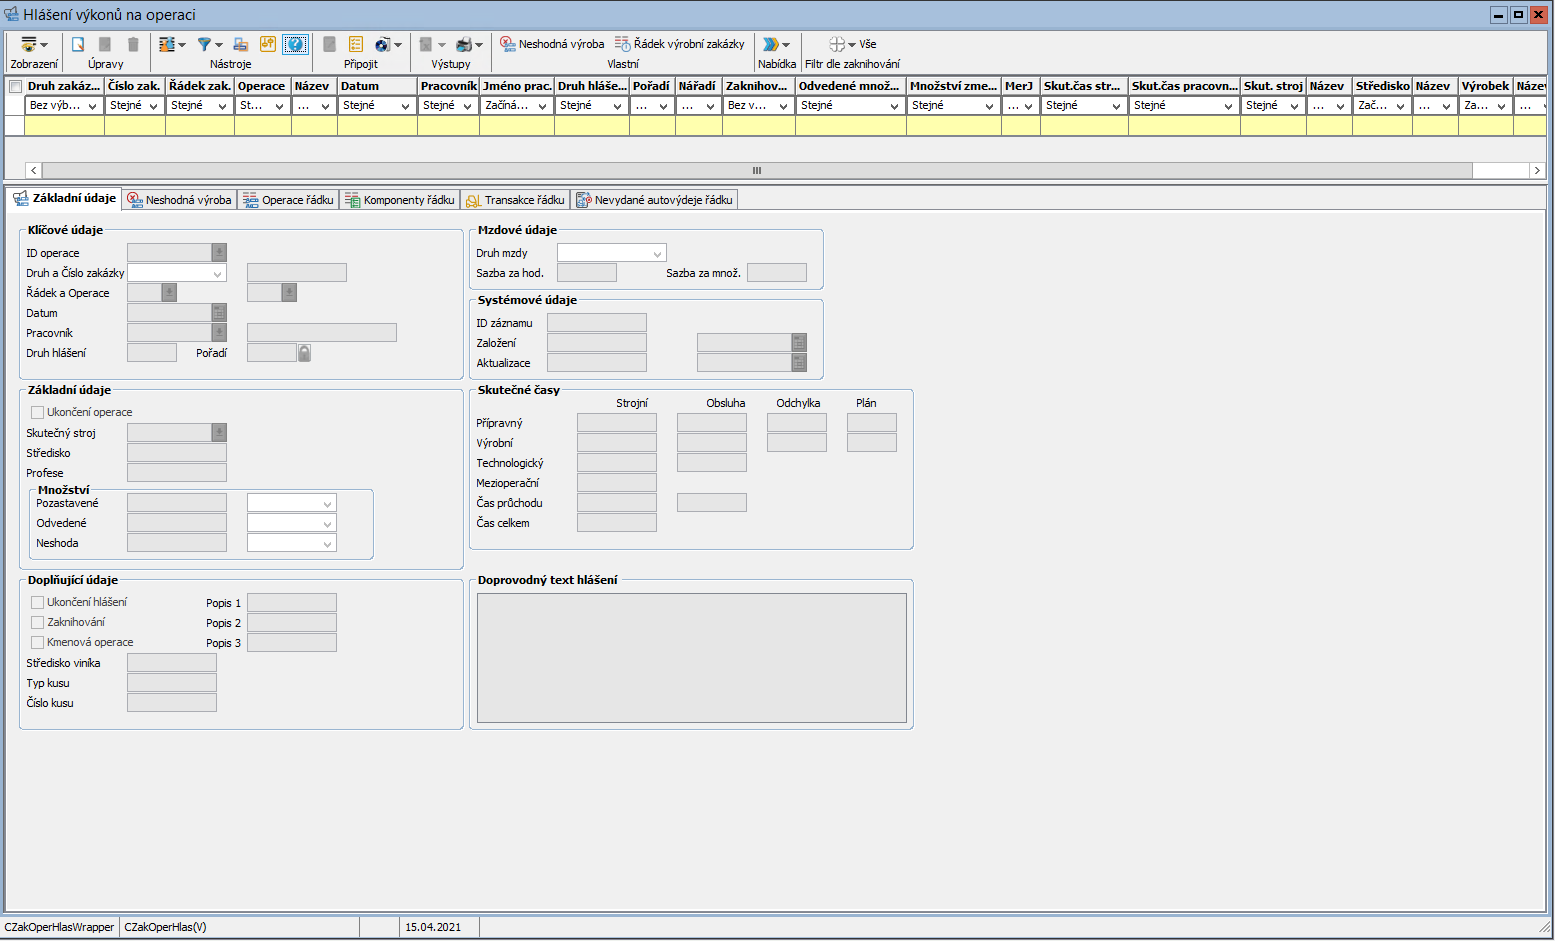Click the Neshodná výroba toolbar button
Screen dimensions: 1555x941
click(x=552, y=44)
